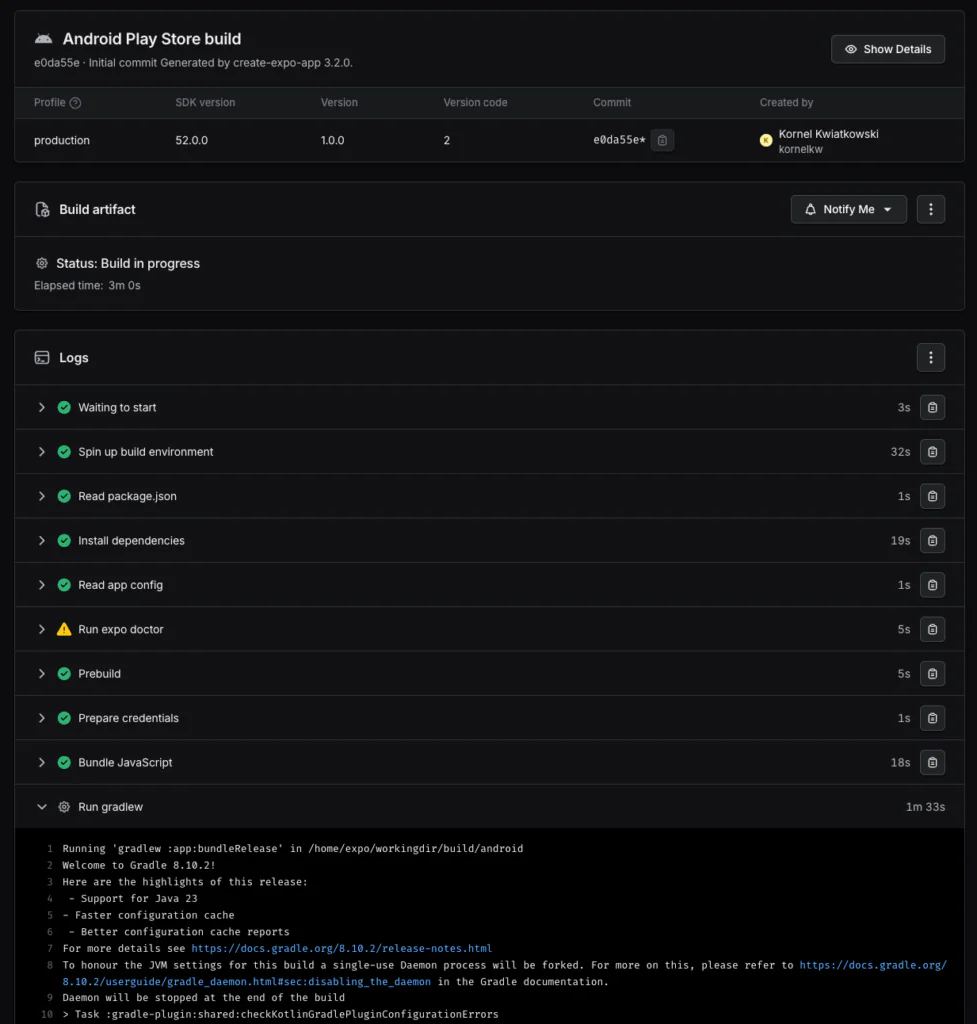Image resolution: width=977 pixels, height=1024 pixels.
Task: Copy the Install dependencies log
Action: click(932, 541)
